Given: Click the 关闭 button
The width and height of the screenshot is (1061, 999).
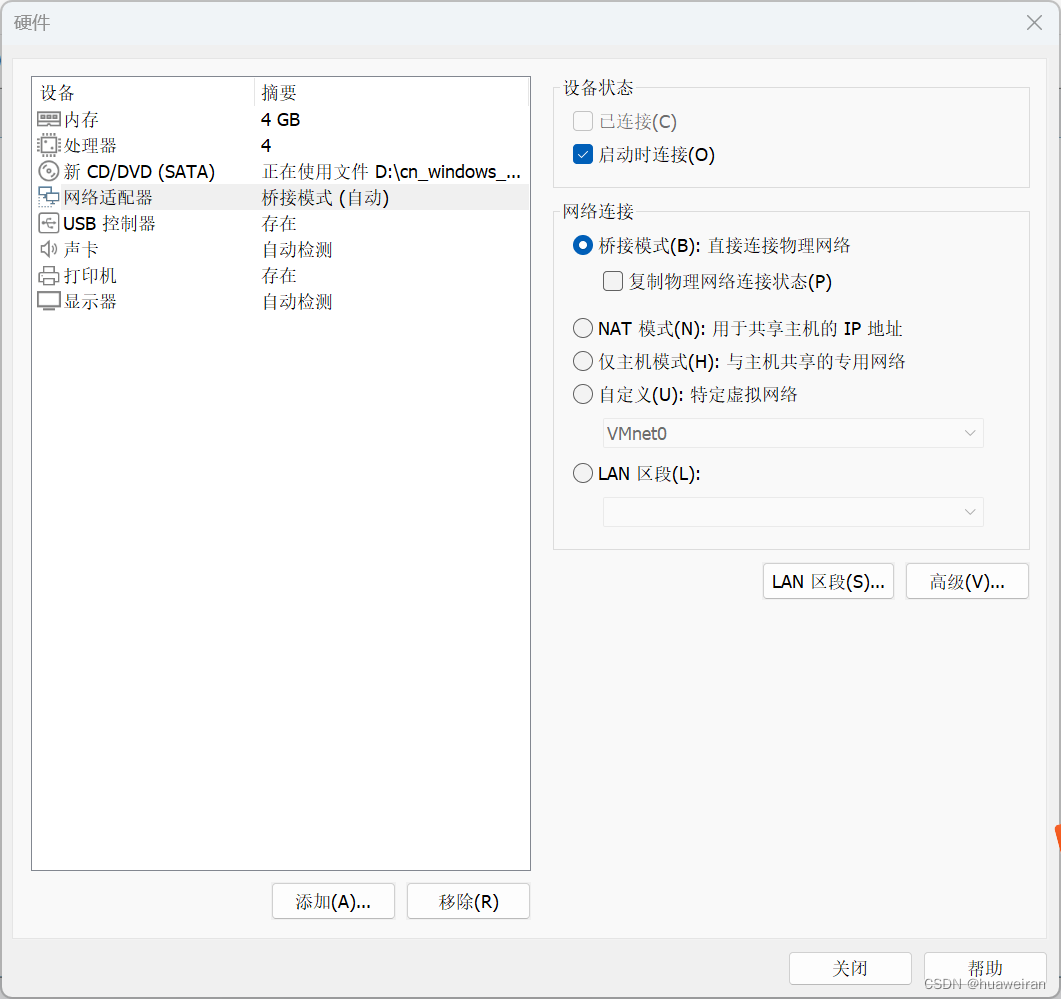Looking at the screenshot, I should click(850, 968).
